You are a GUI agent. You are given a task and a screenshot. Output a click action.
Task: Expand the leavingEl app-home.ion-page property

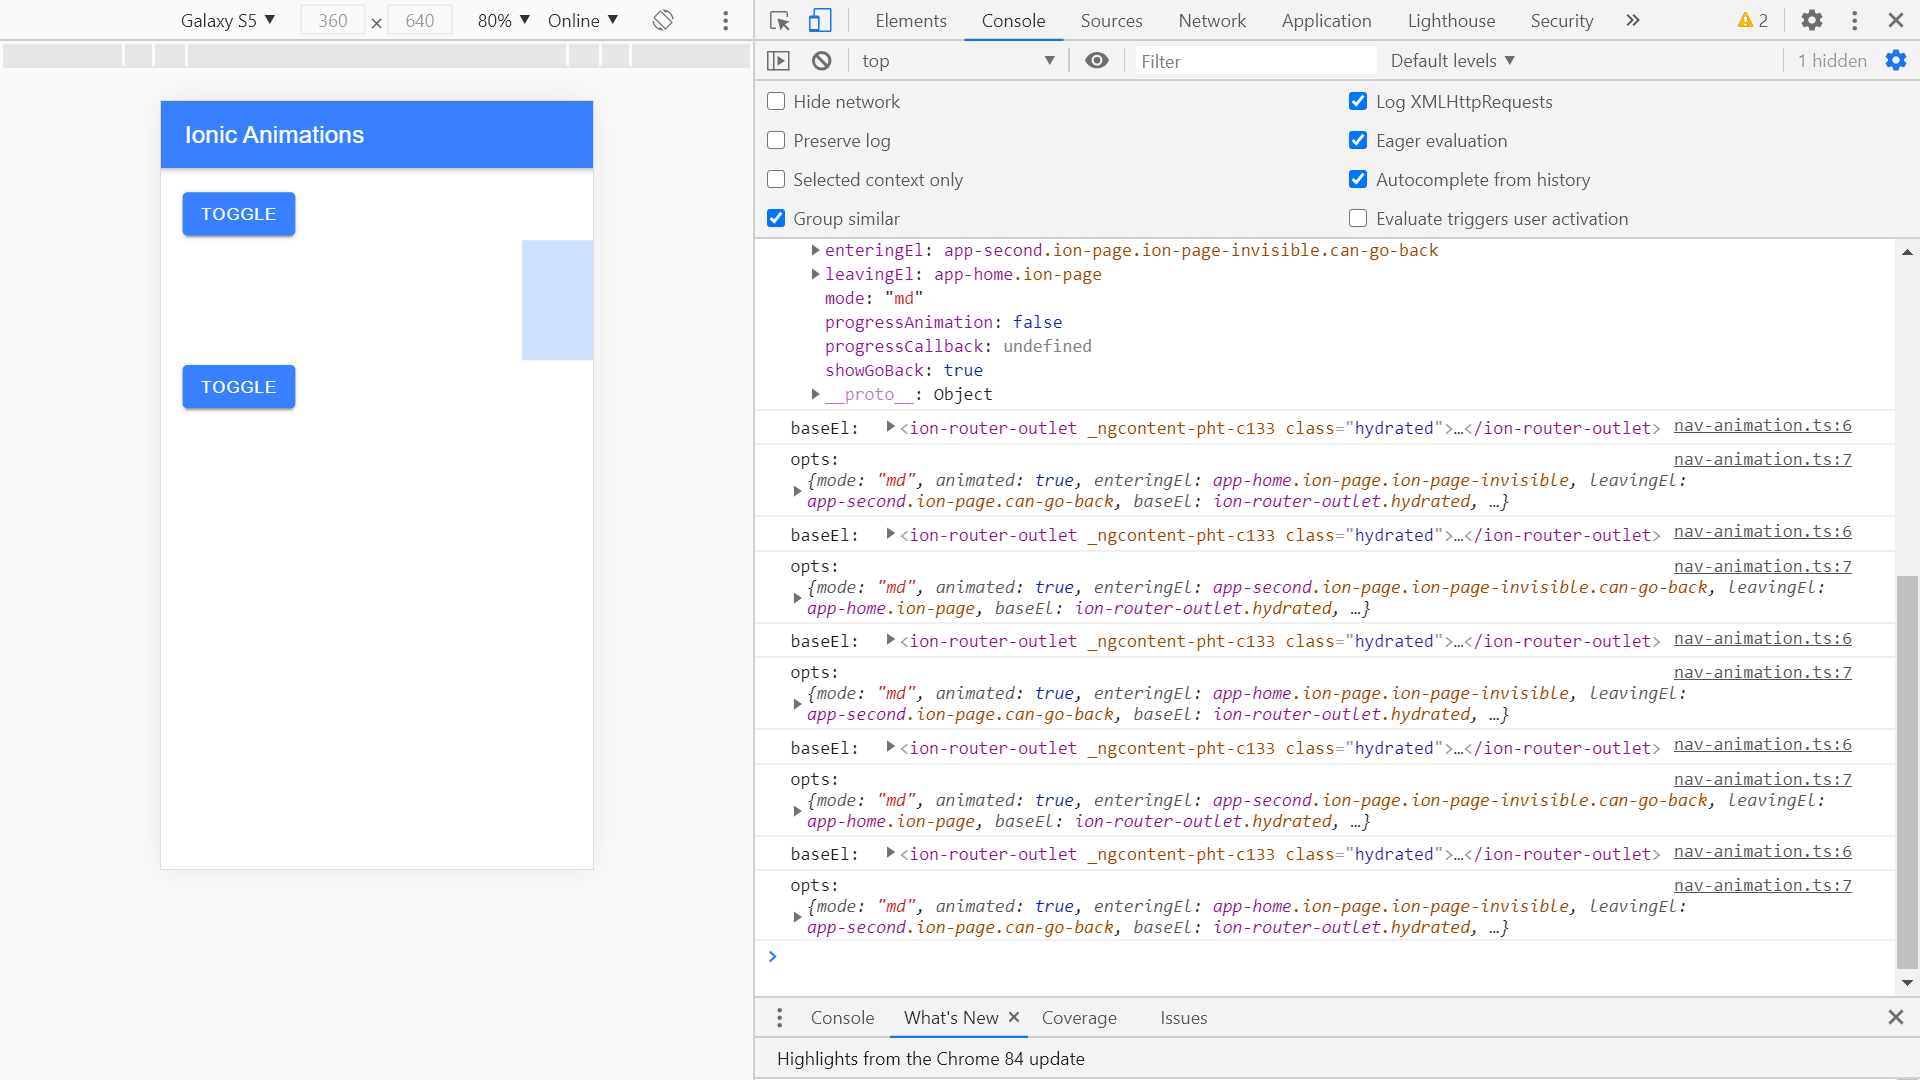[815, 274]
